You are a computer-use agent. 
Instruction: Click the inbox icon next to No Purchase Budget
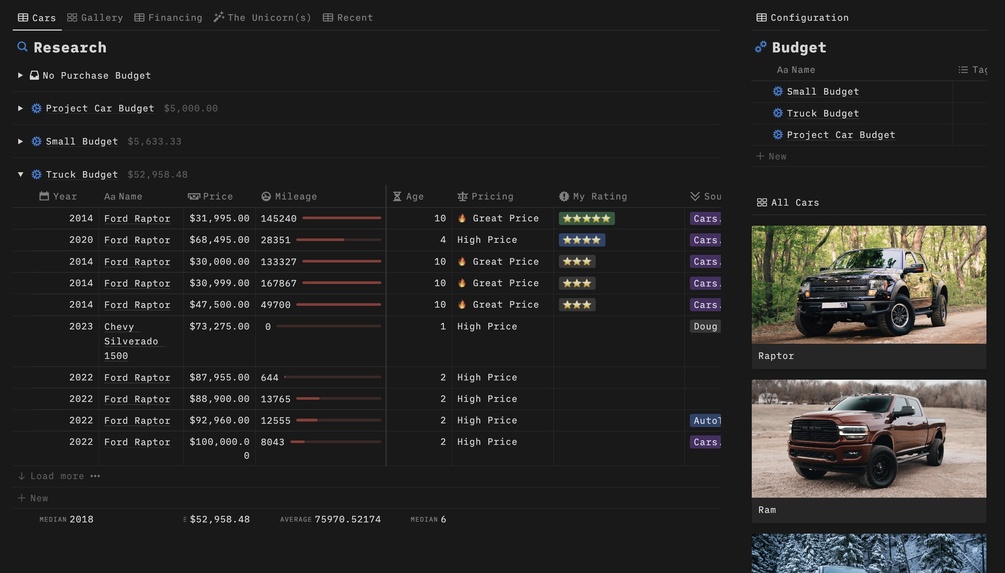(x=34, y=76)
